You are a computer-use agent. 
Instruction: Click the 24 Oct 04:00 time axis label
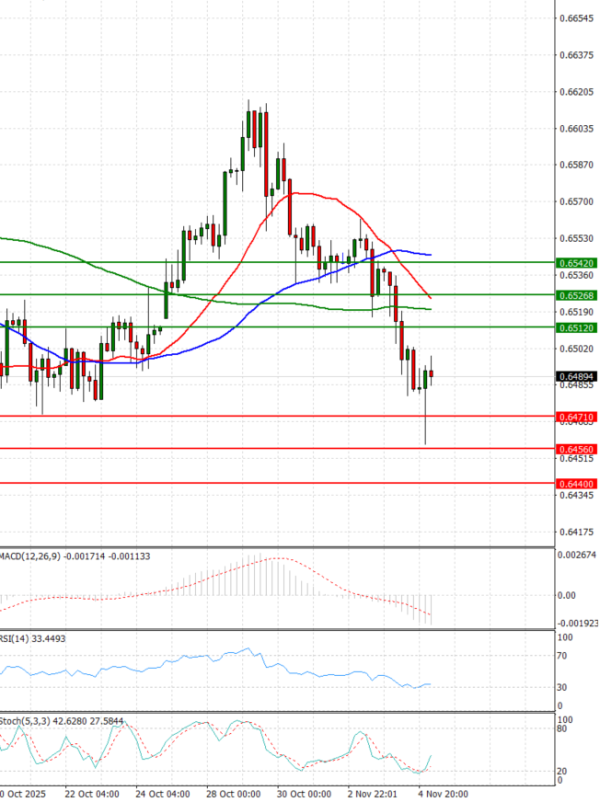pos(162,794)
